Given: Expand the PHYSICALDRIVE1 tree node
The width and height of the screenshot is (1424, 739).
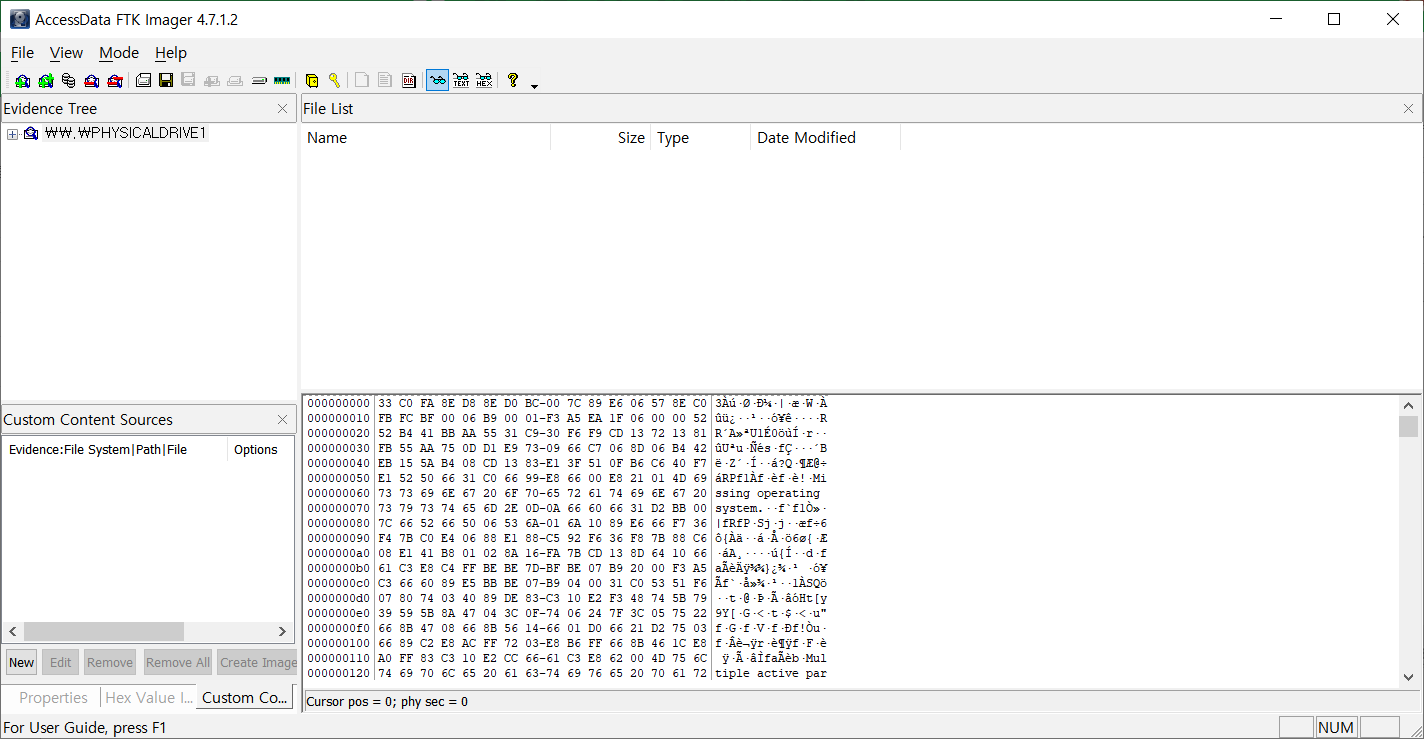Looking at the screenshot, I should click(12, 133).
